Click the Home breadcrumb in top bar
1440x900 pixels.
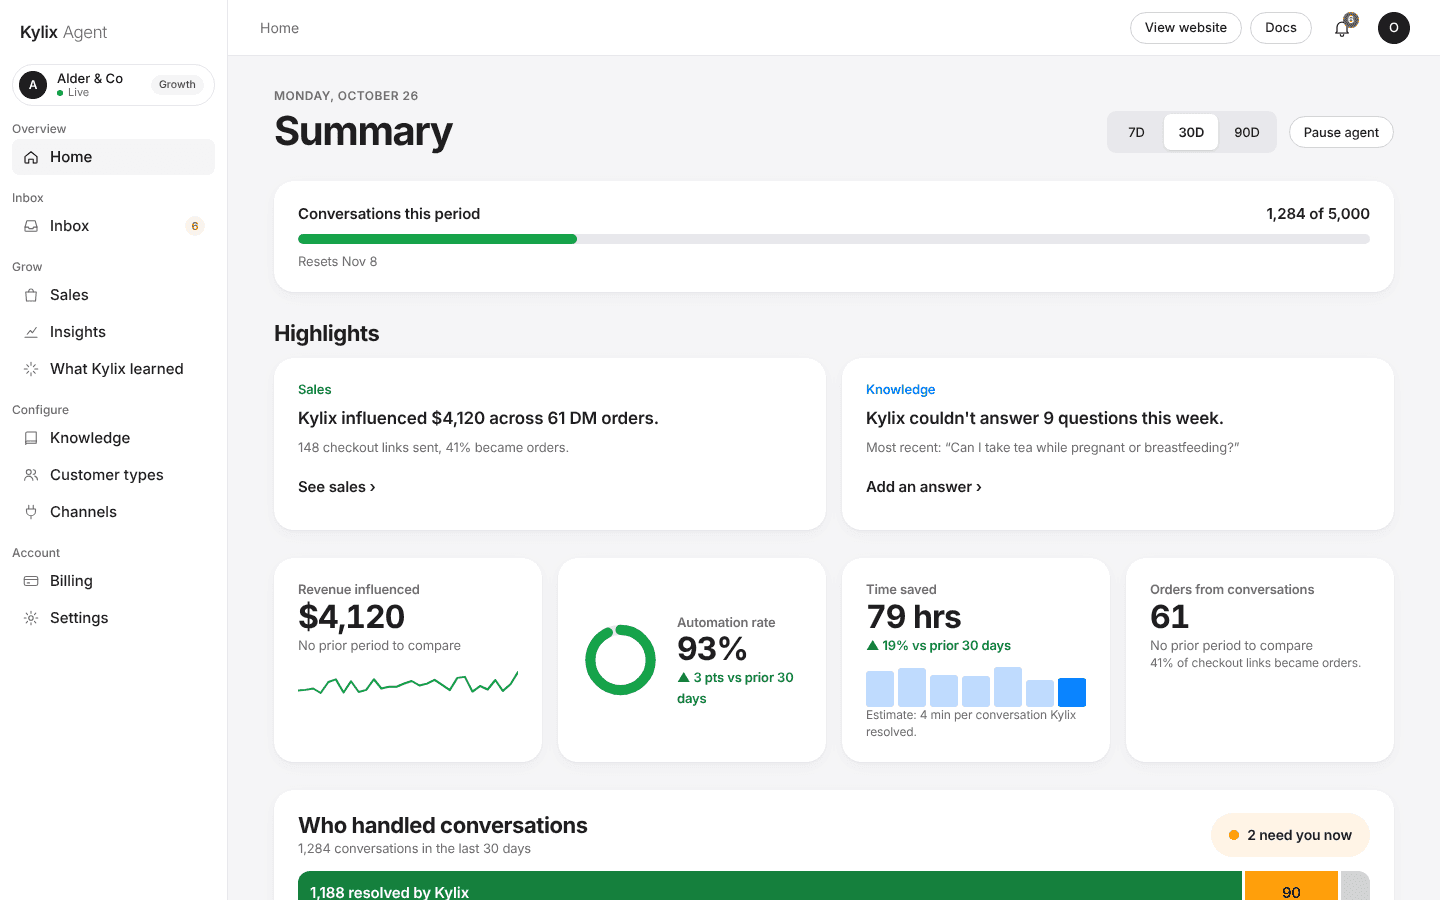[279, 28]
